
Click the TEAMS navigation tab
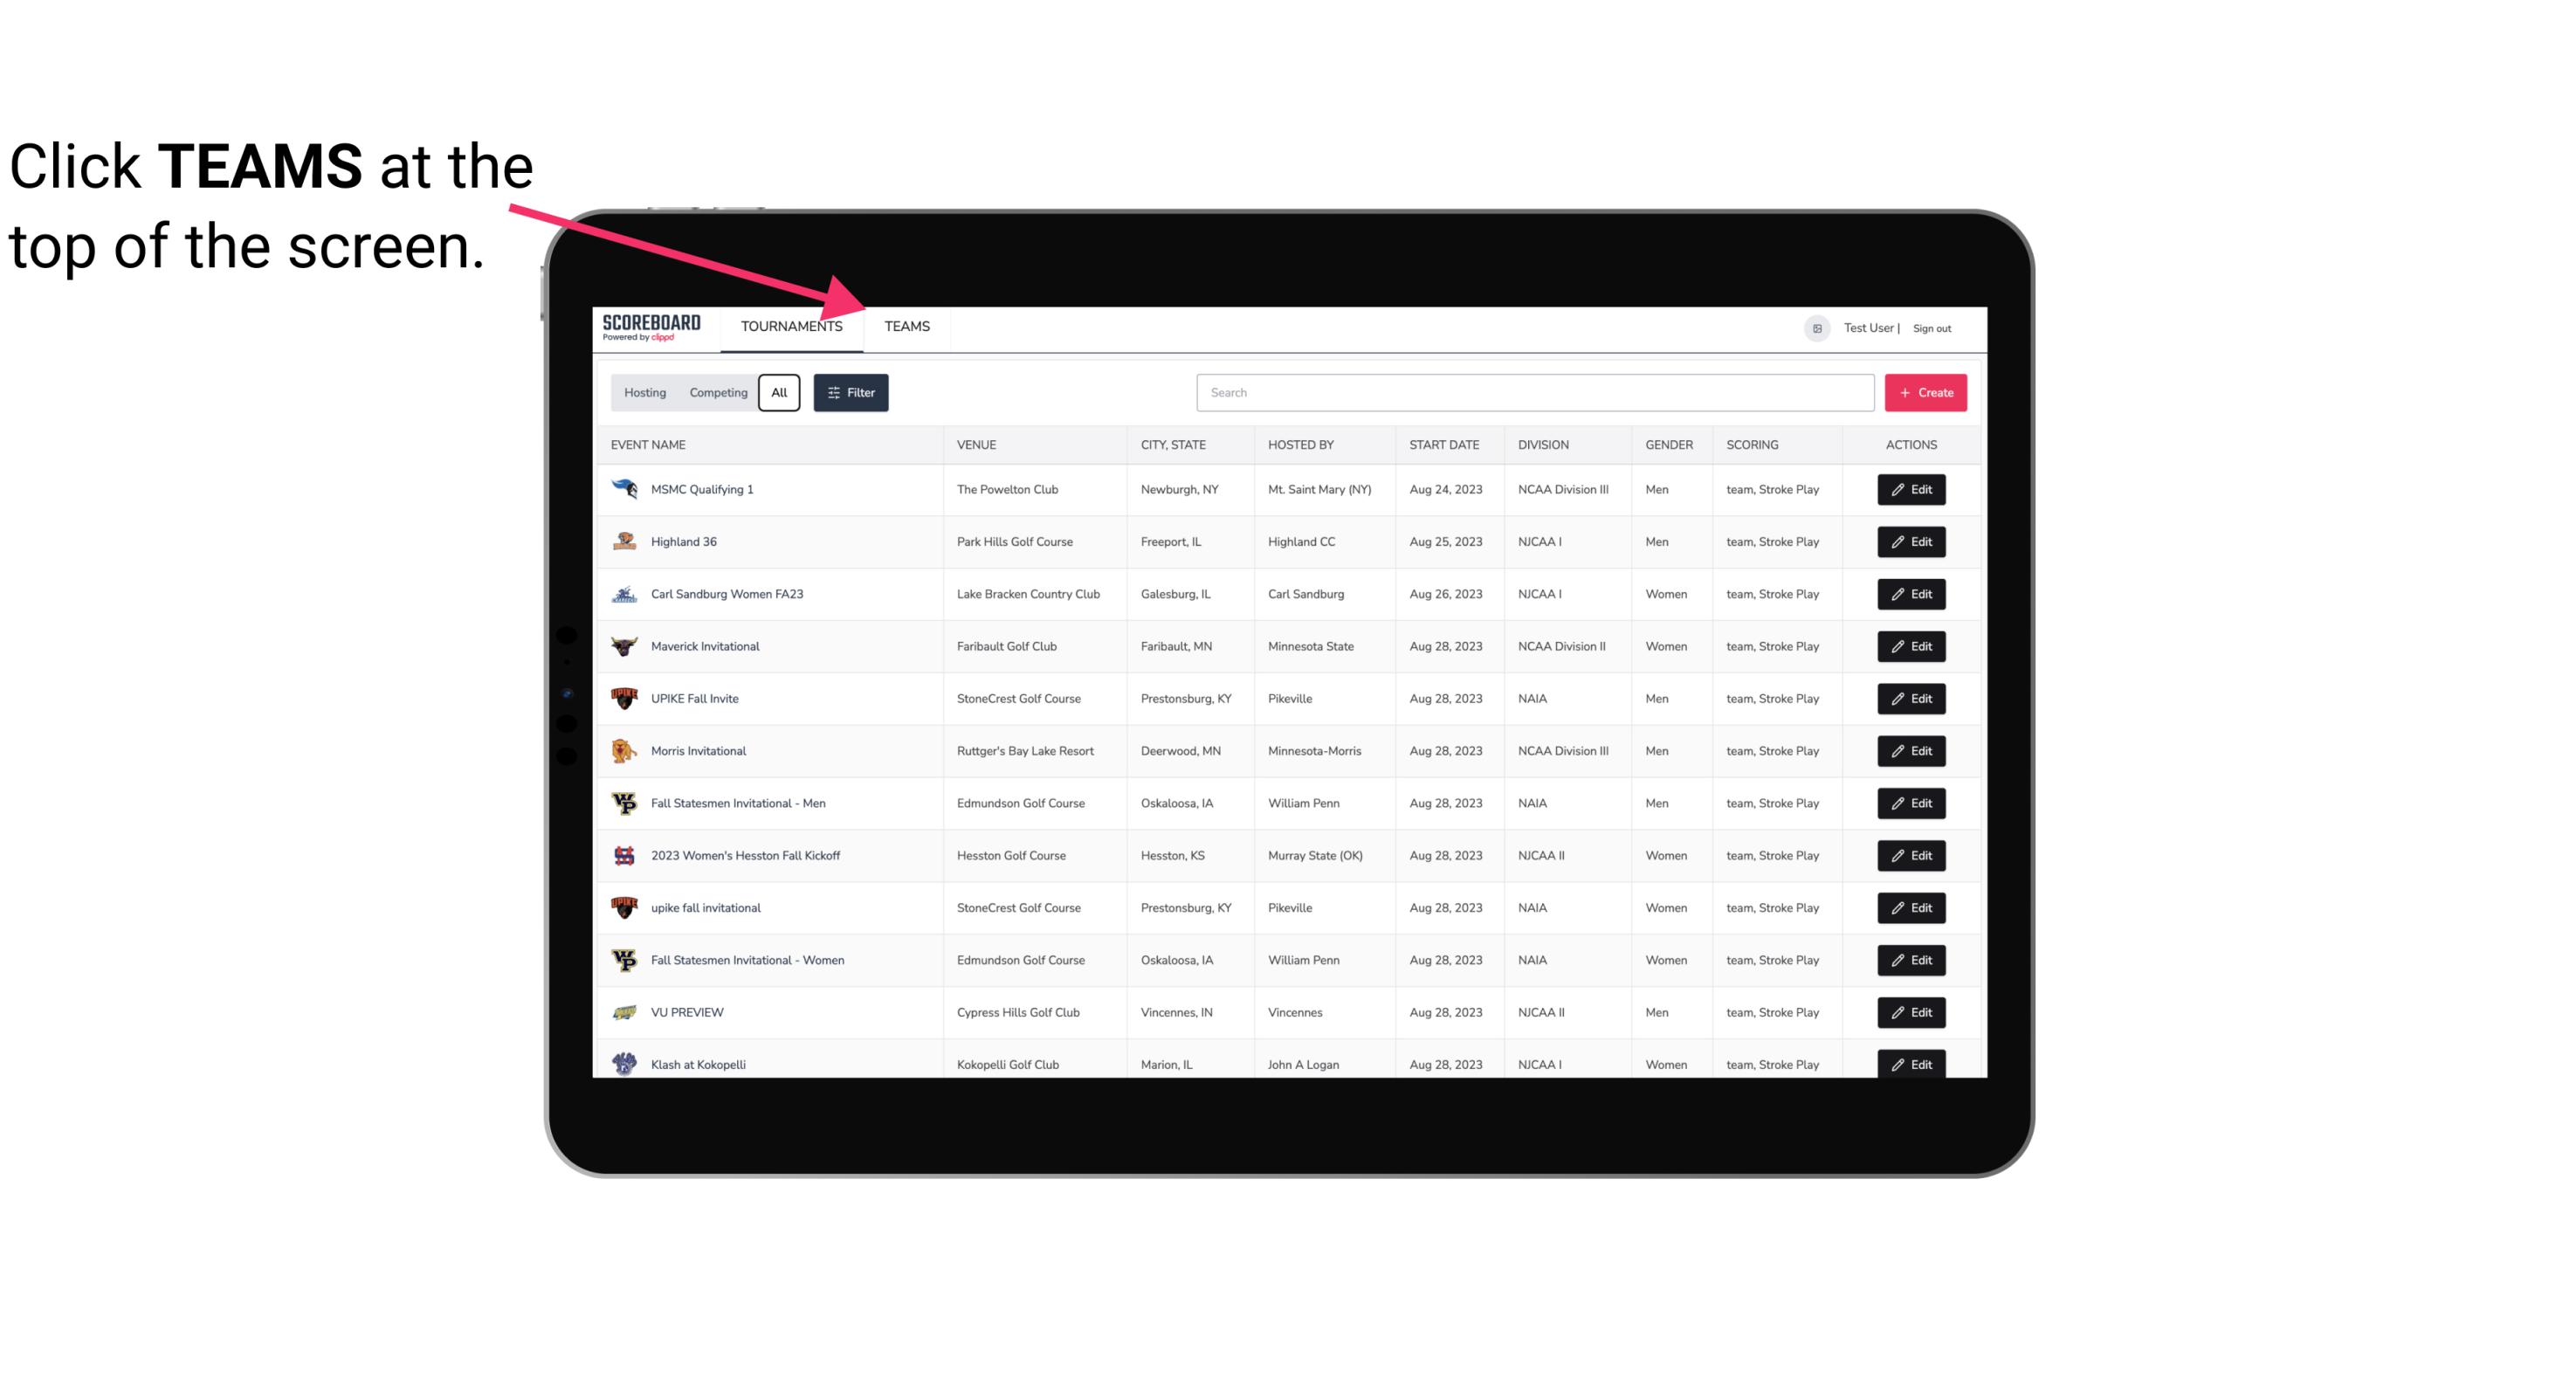pos(906,326)
